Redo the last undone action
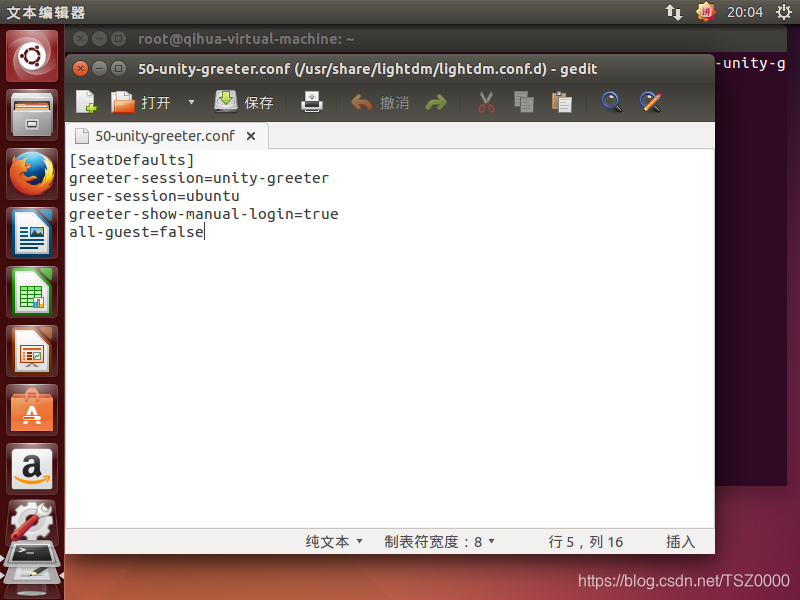This screenshot has width=800, height=600. 436,103
